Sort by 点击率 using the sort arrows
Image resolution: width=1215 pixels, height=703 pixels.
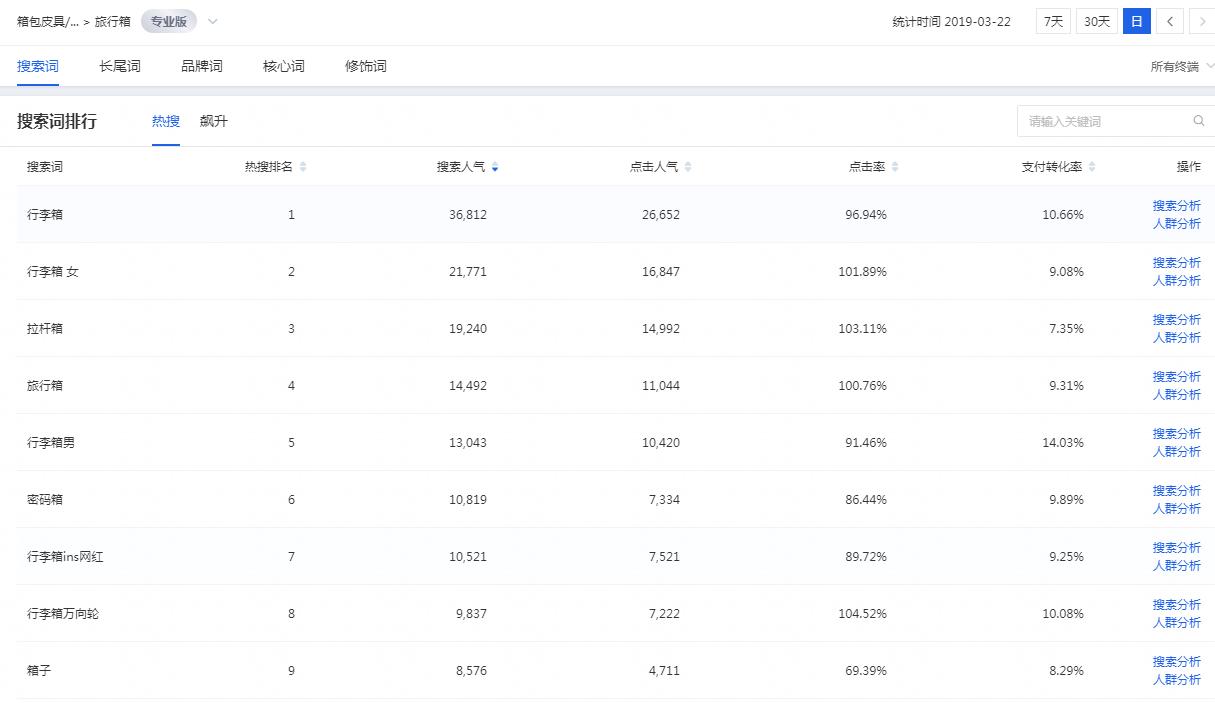tap(893, 167)
